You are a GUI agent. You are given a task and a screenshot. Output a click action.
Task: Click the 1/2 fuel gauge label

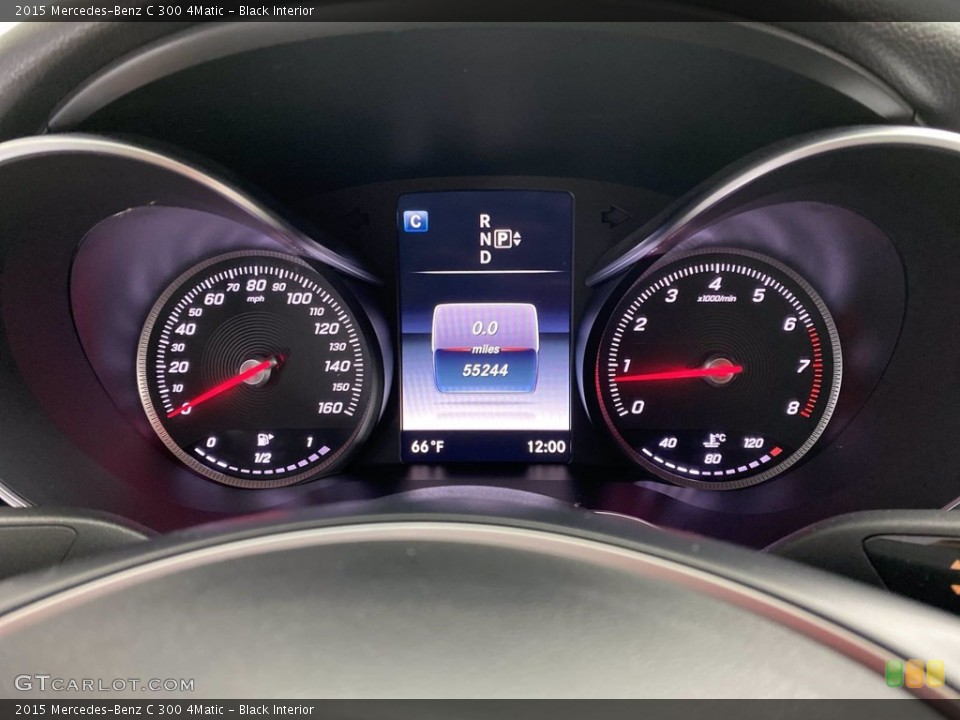(x=263, y=458)
